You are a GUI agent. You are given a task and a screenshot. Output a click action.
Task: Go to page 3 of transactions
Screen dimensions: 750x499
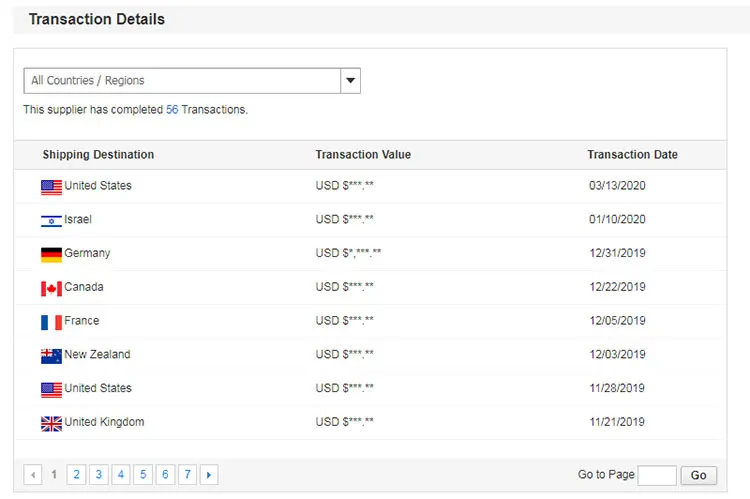pos(98,475)
